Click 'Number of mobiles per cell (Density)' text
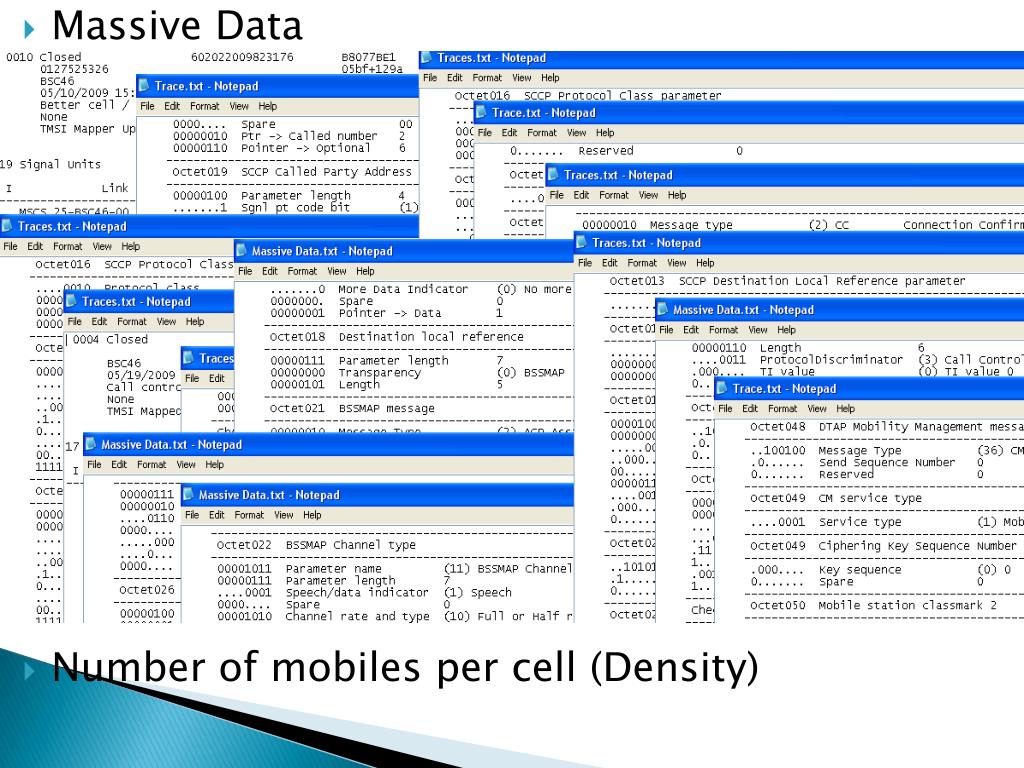The width and height of the screenshot is (1024, 768). (405, 667)
